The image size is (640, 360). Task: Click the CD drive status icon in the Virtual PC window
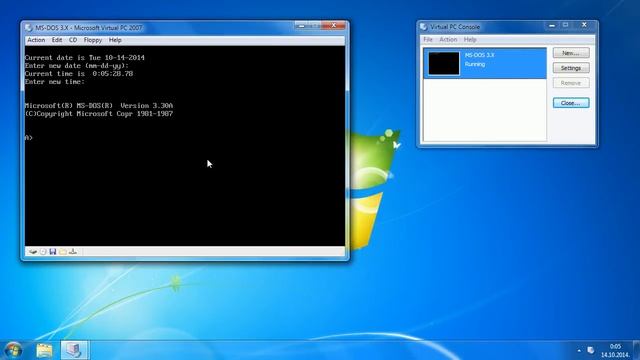[43, 252]
